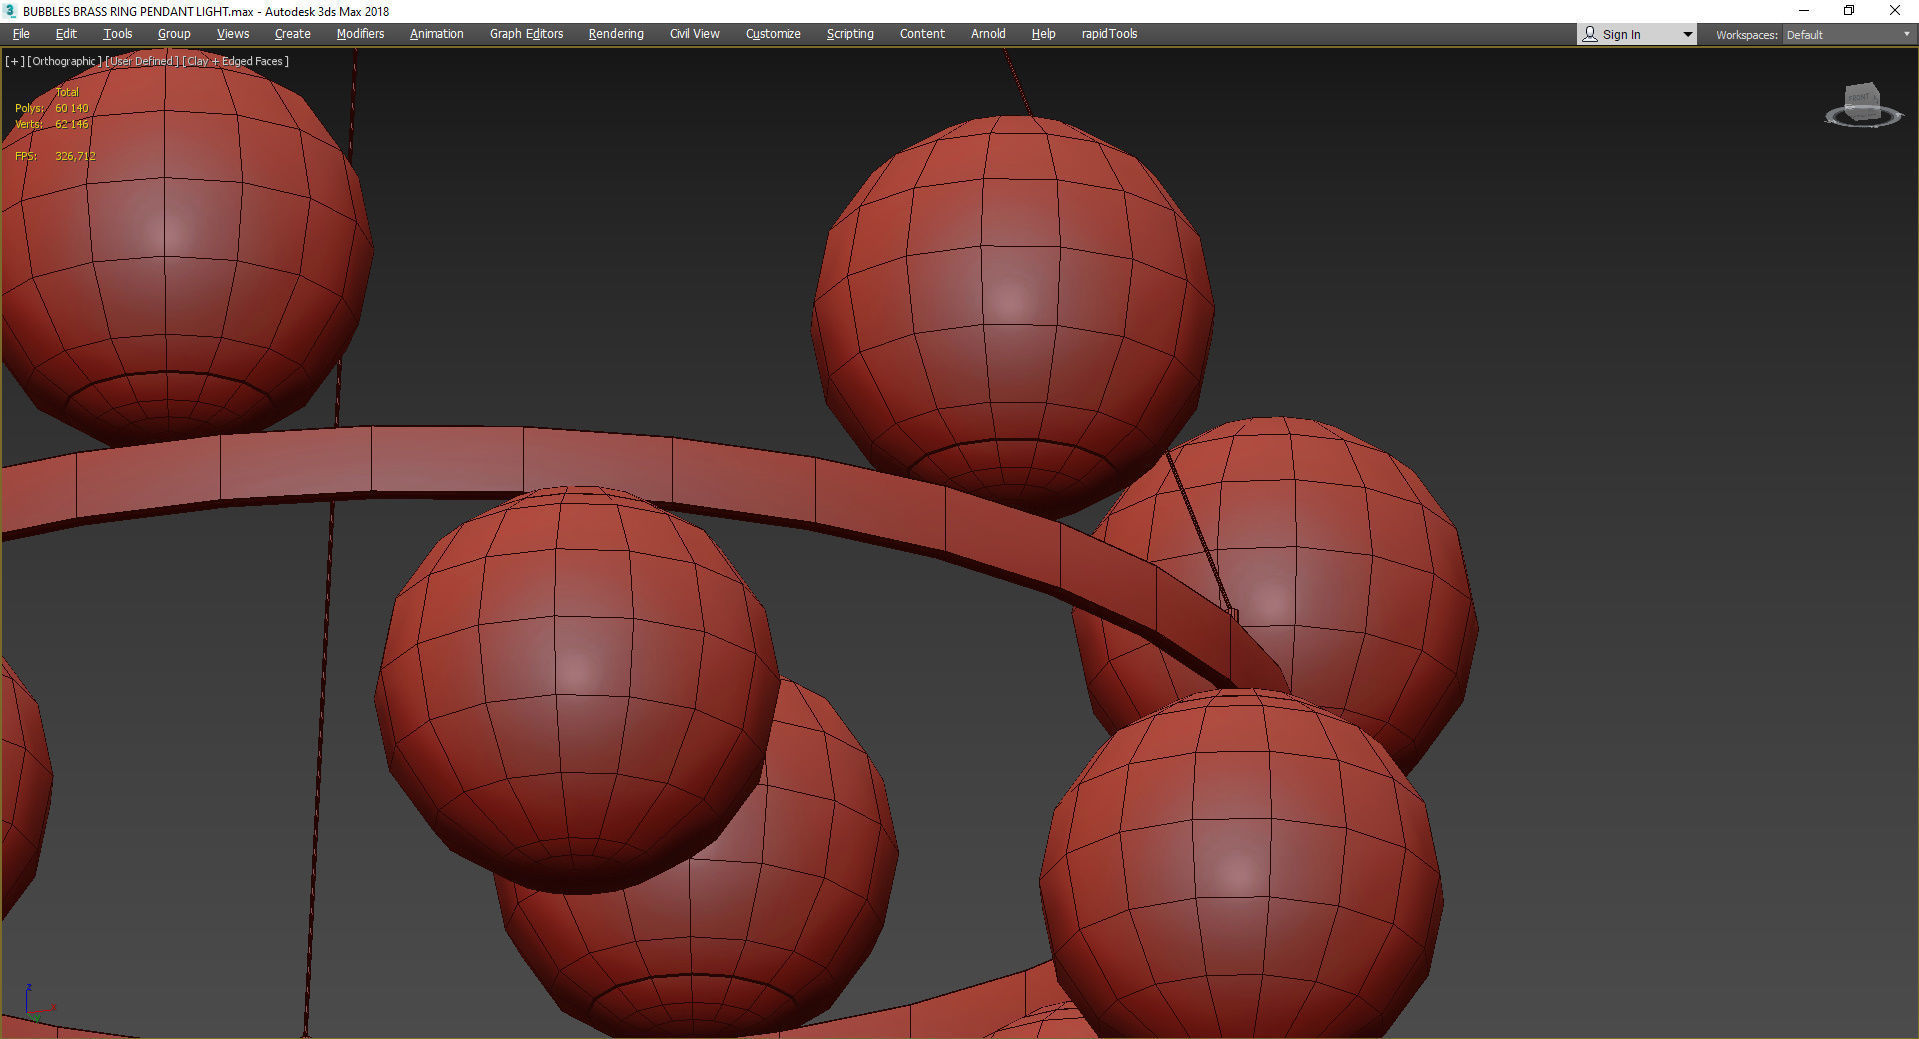Click the 3ds Max application icon
The image size is (1919, 1039).
click(10, 11)
